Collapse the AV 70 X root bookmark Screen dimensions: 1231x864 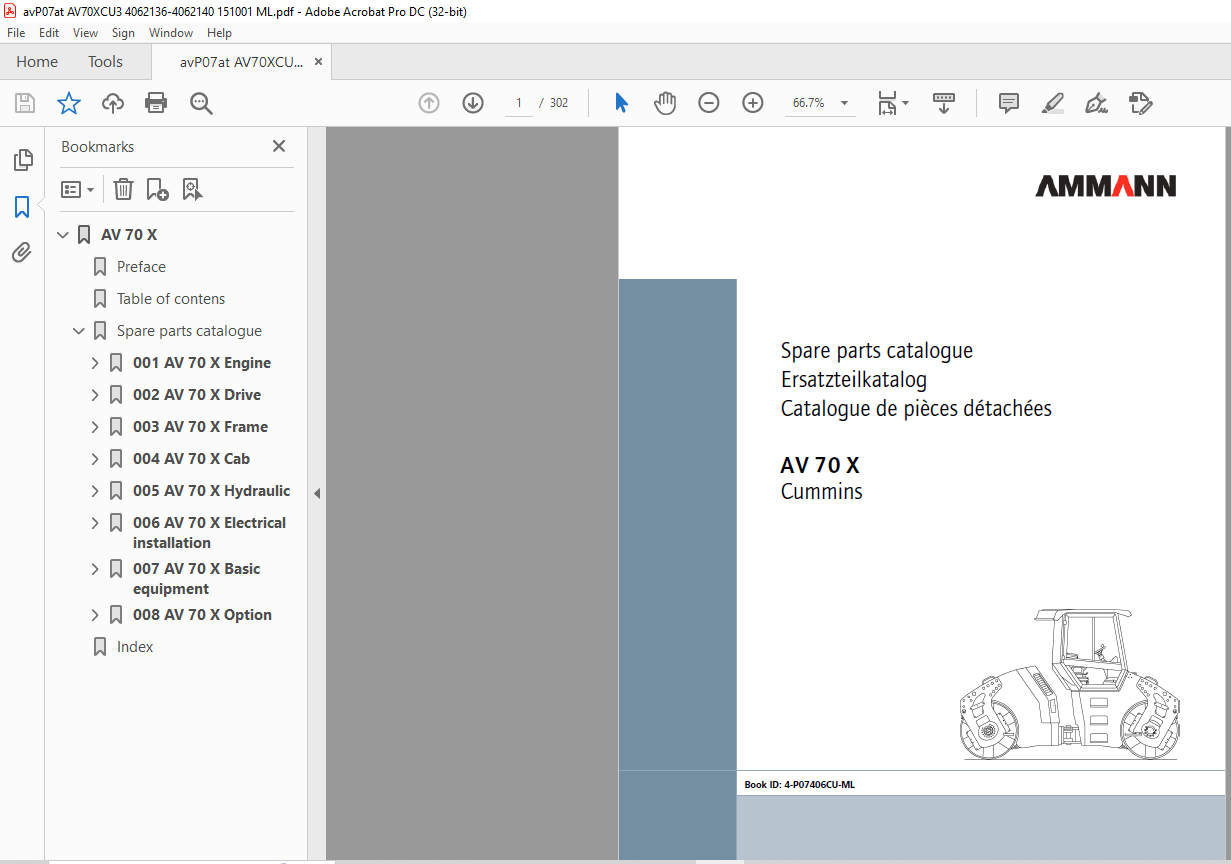coord(63,235)
